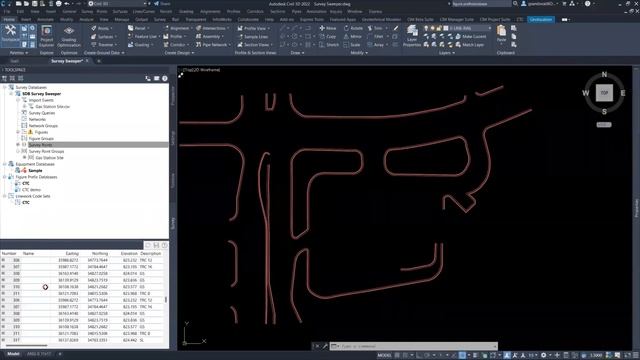The width and height of the screenshot is (640, 360).
Task: Select the Copy tool in Modify panel
Action: pyautogui.click(x=328, y=36)
